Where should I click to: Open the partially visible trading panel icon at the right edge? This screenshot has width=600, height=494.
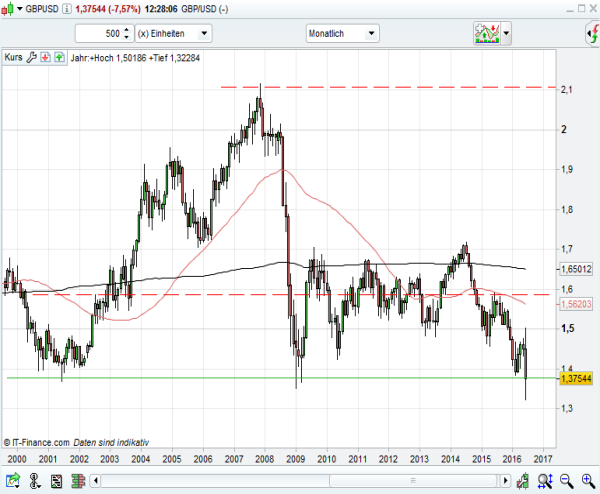coord(593,33)
